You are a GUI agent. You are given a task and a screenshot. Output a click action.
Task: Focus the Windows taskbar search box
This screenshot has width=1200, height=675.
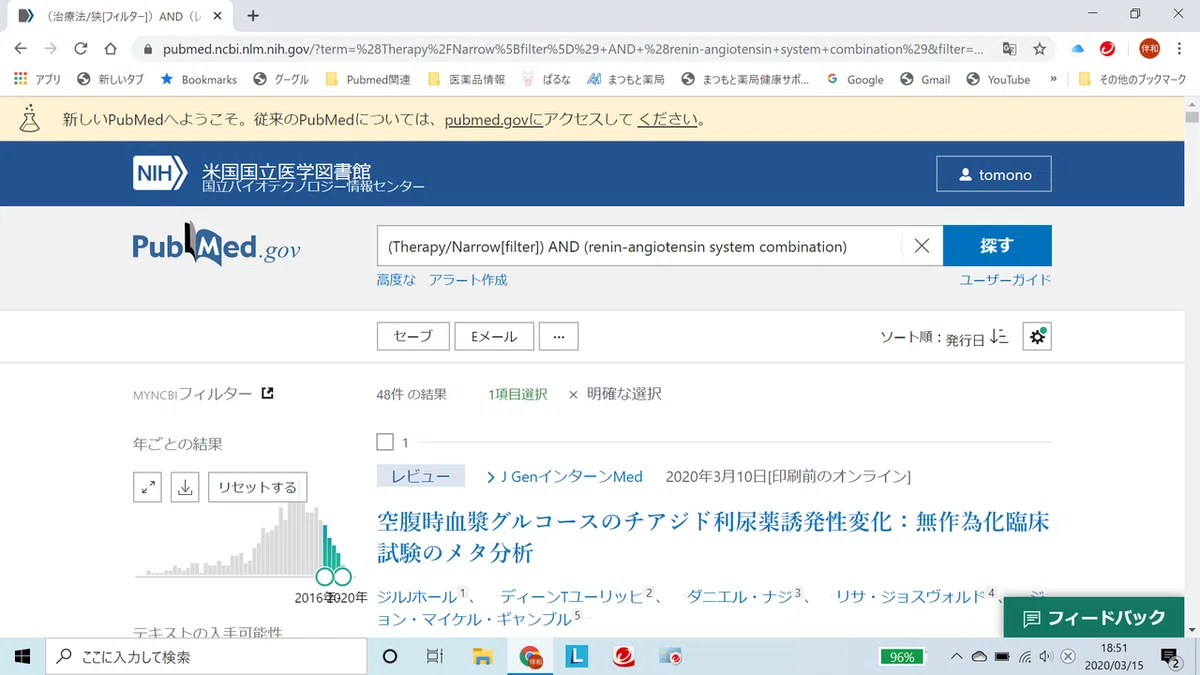point(206,657)
